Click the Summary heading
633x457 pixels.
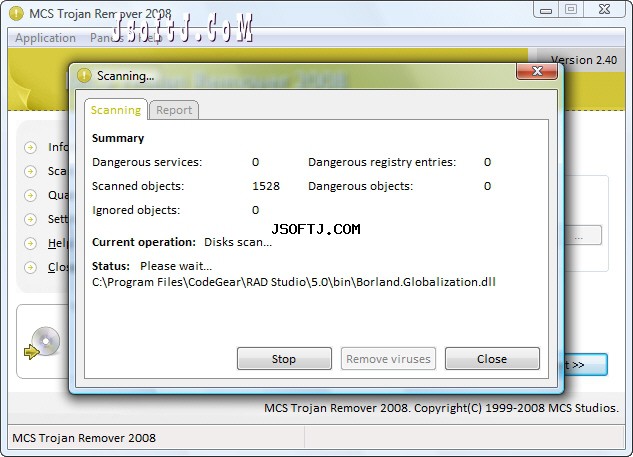tap(118, 138)
